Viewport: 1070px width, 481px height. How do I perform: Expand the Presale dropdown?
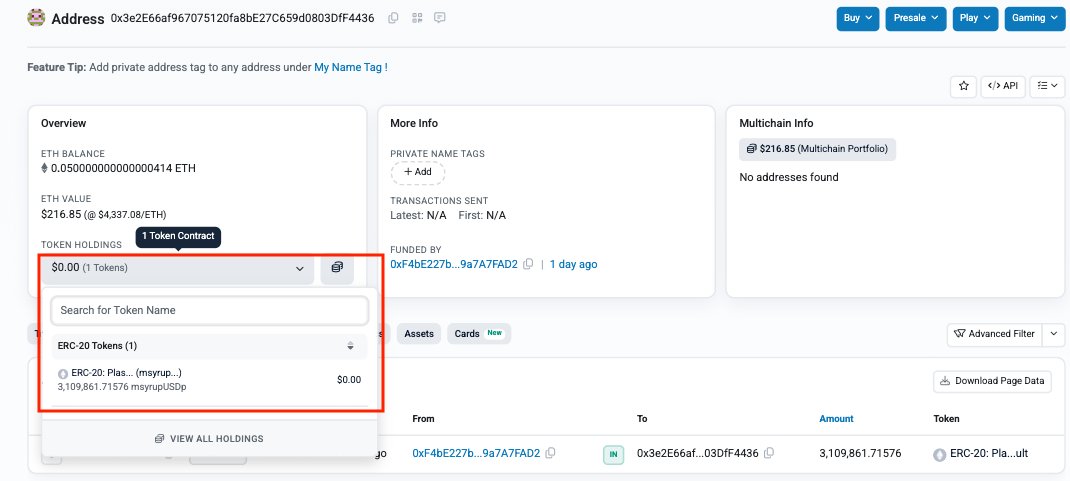[915, 18]
